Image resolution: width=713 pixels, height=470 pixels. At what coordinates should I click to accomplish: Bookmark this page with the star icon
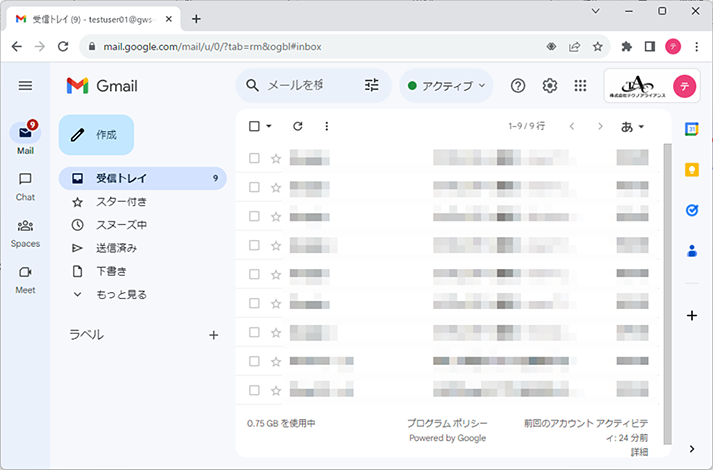[598, 46]
